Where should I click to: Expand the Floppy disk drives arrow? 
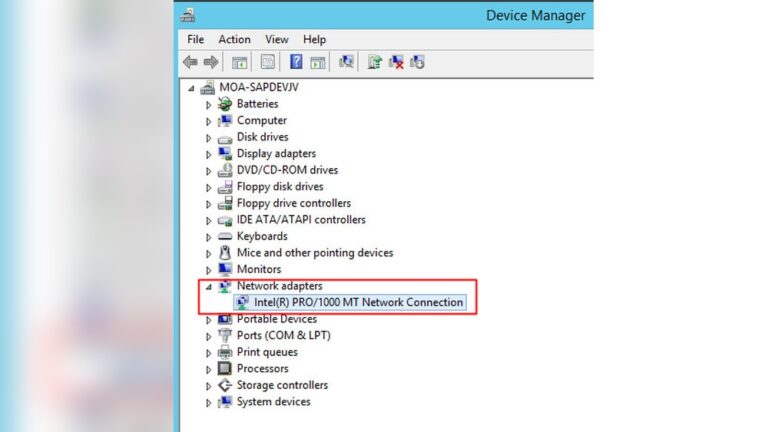[208, 188]
